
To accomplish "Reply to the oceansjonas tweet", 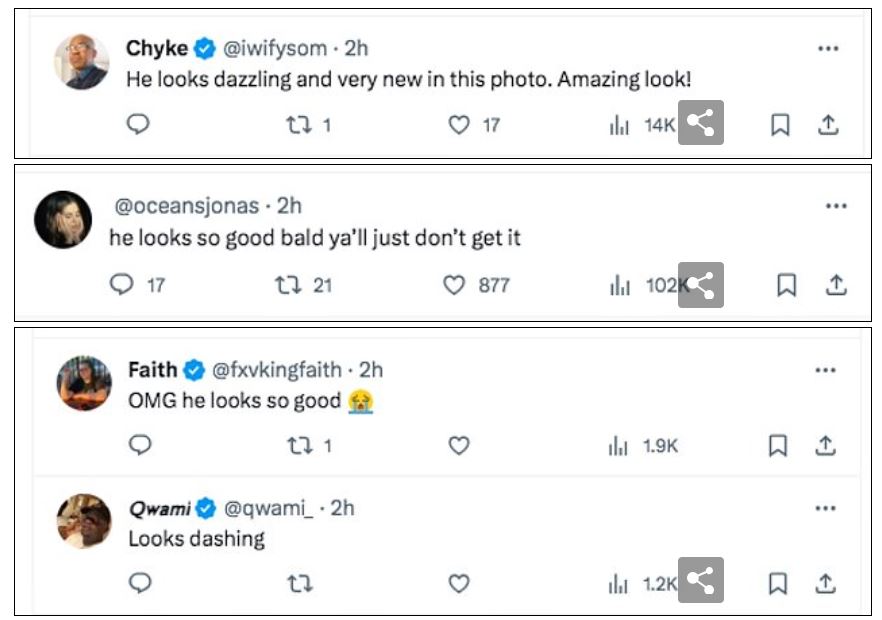I will [122, 285].
